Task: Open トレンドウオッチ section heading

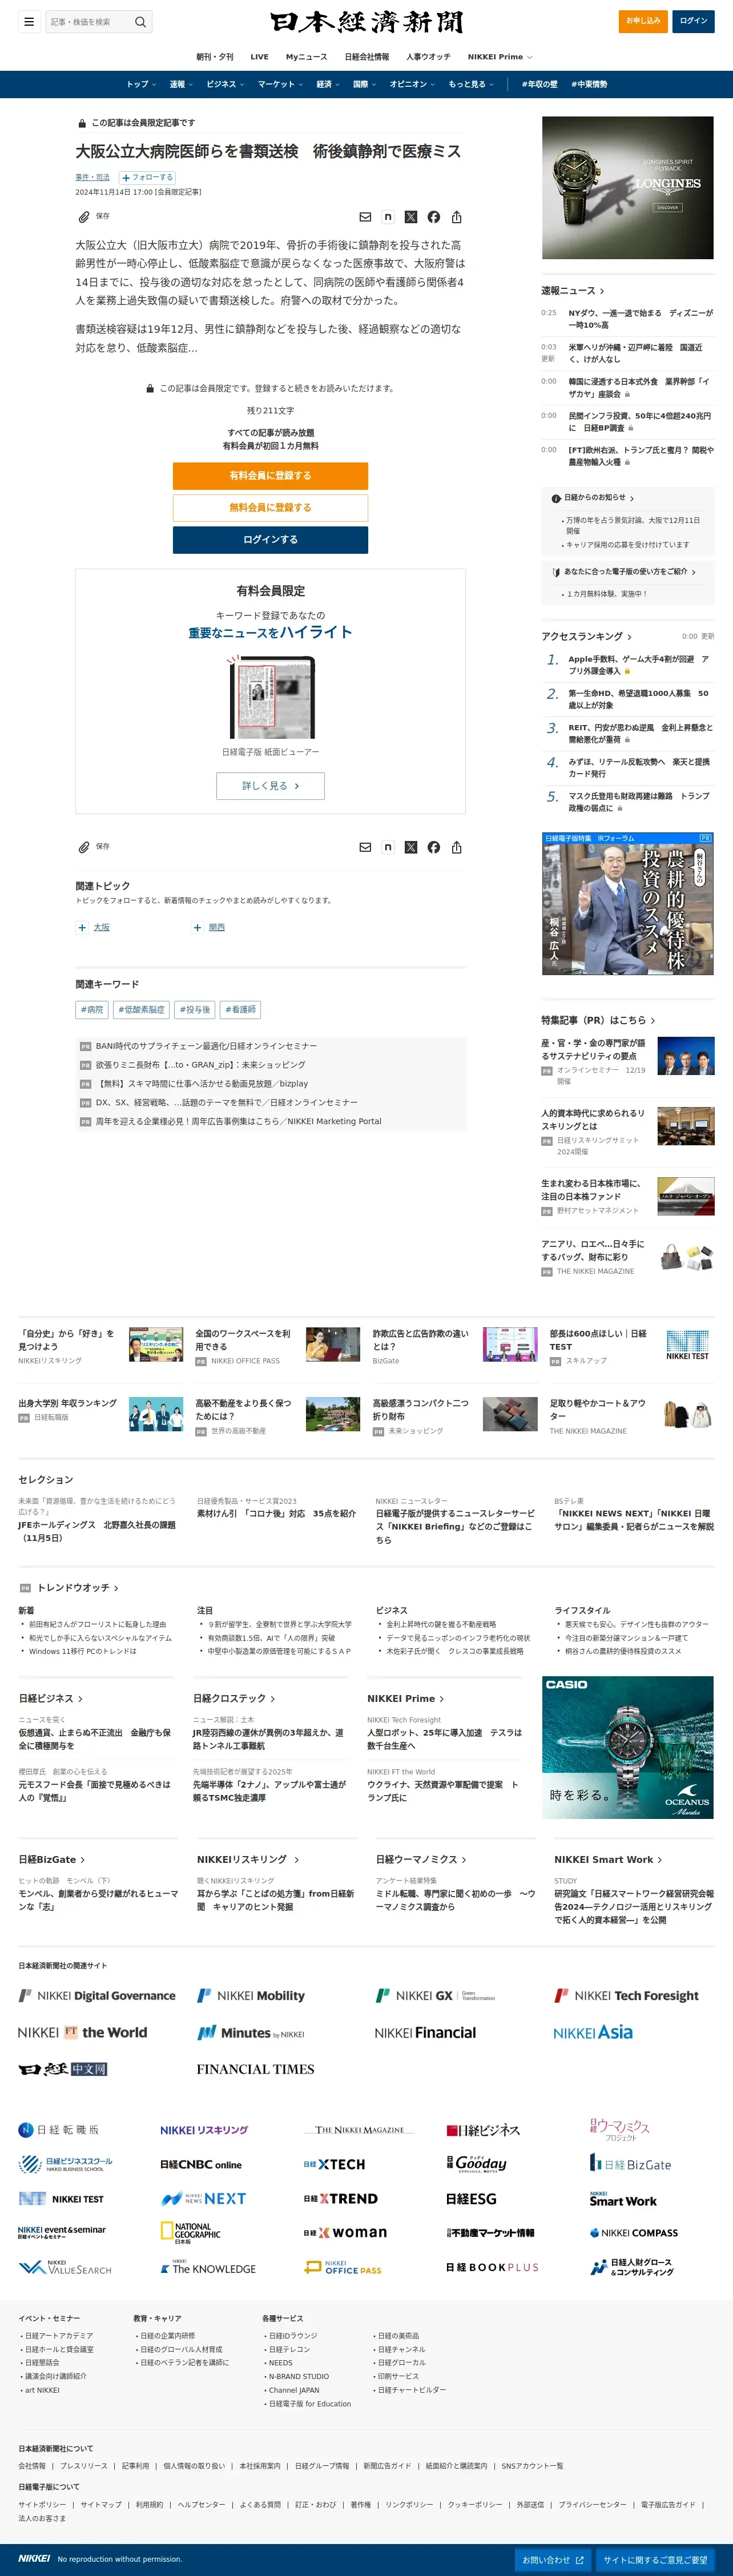Action: (x=78, y=1588)
